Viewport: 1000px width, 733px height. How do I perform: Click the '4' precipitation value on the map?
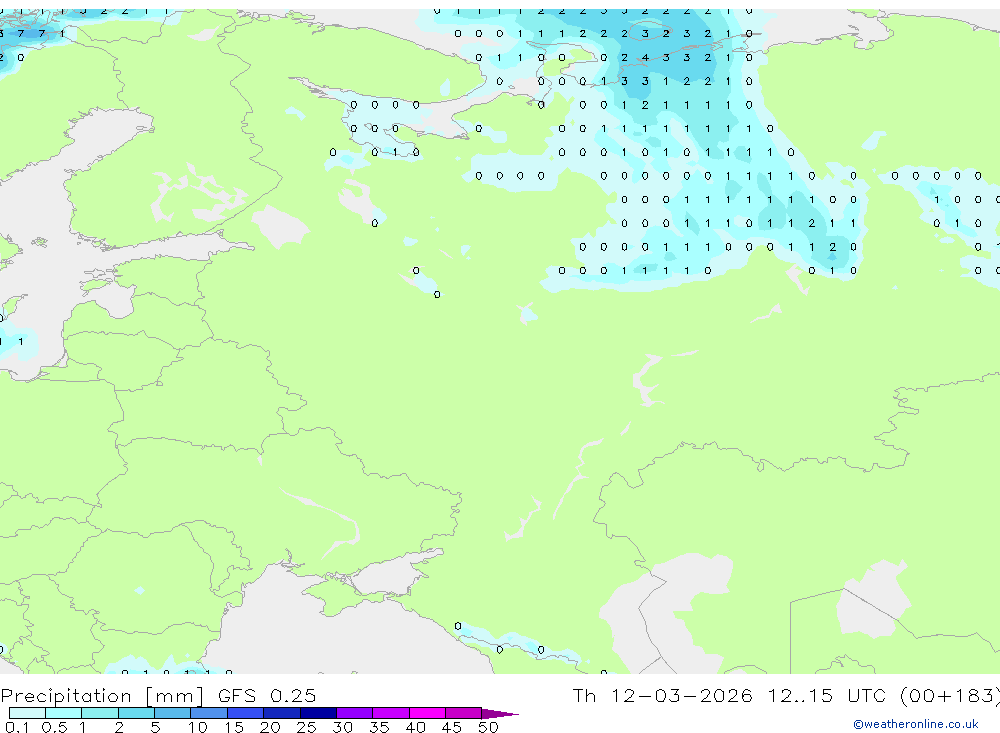645,57
